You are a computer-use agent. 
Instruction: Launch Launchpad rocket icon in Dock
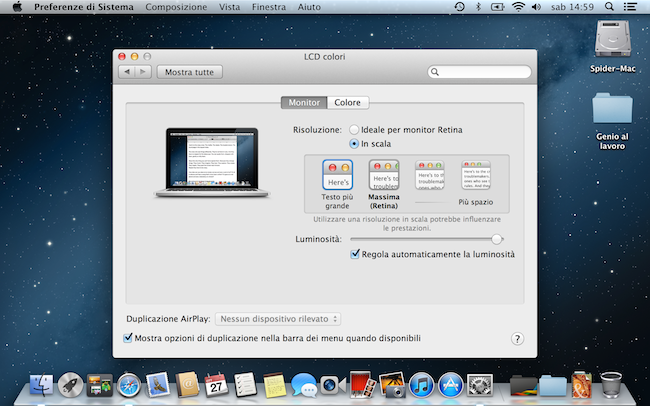70,384
